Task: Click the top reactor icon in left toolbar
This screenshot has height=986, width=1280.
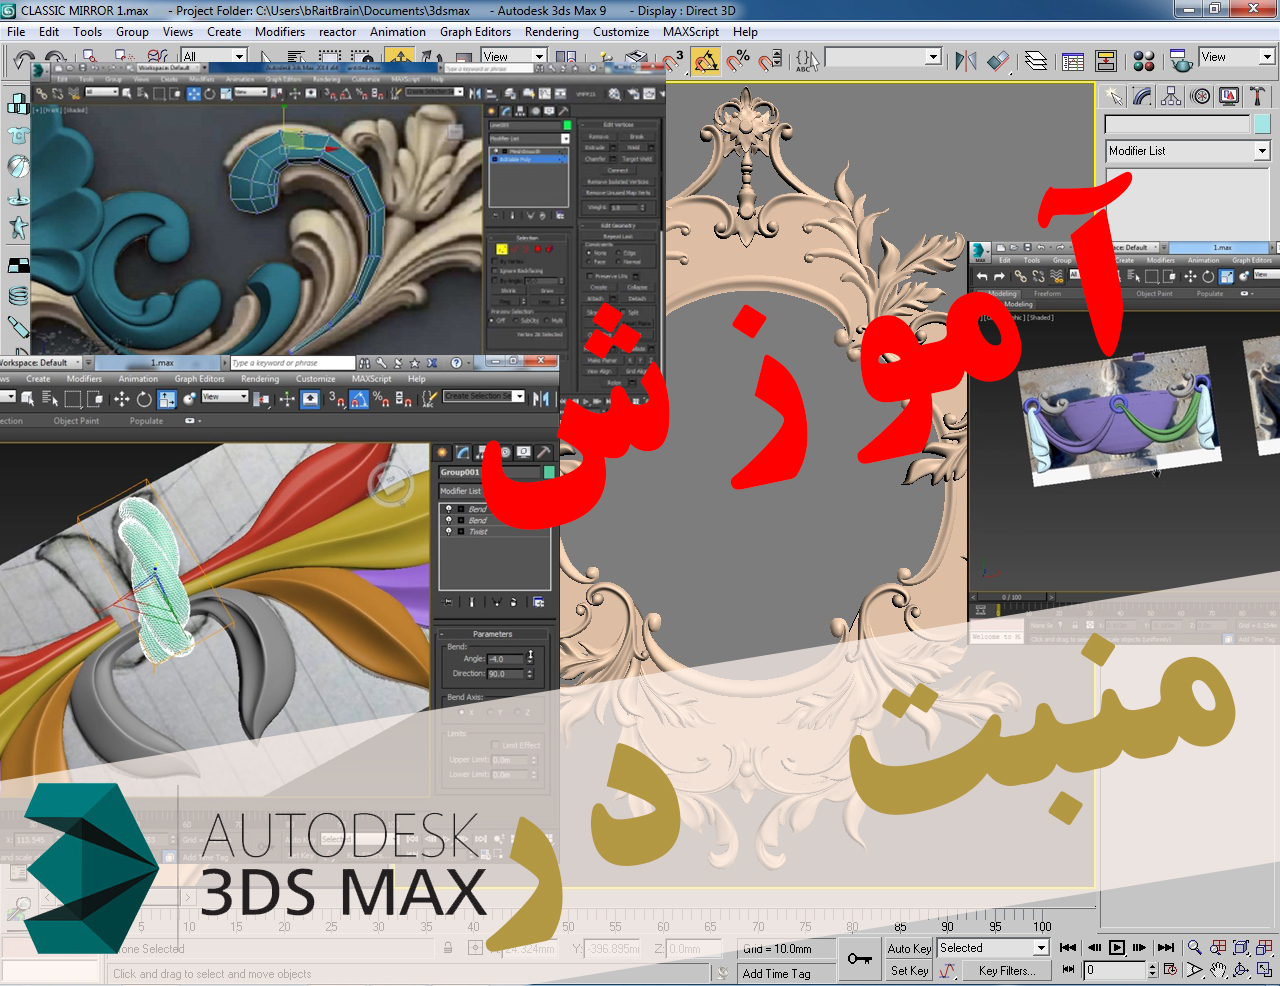Action: point(17,104)
